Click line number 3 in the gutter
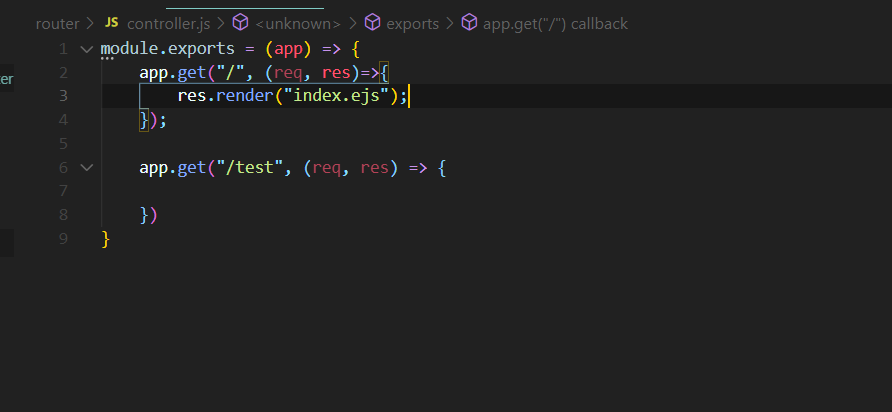 pos(63,96)
